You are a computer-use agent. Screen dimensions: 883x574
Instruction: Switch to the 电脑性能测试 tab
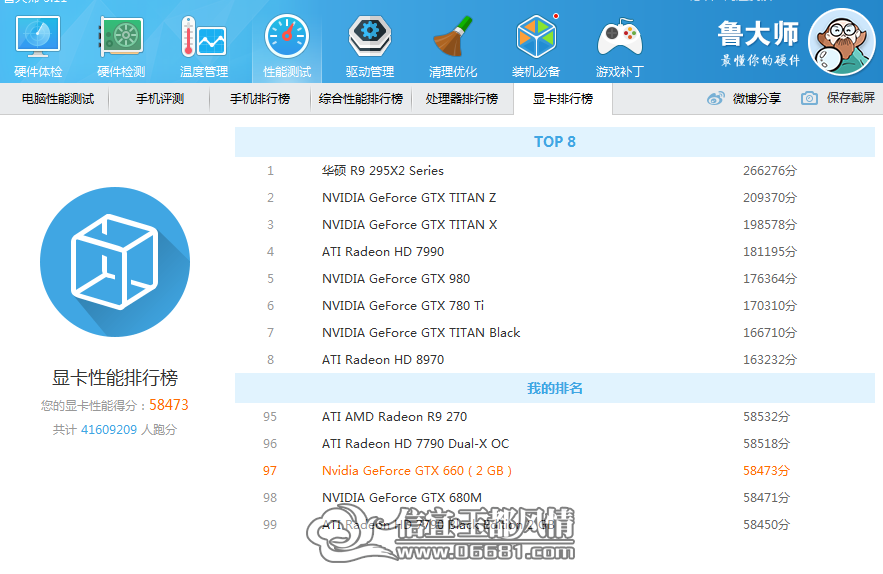pyautogui.click(x=58, y=99)
